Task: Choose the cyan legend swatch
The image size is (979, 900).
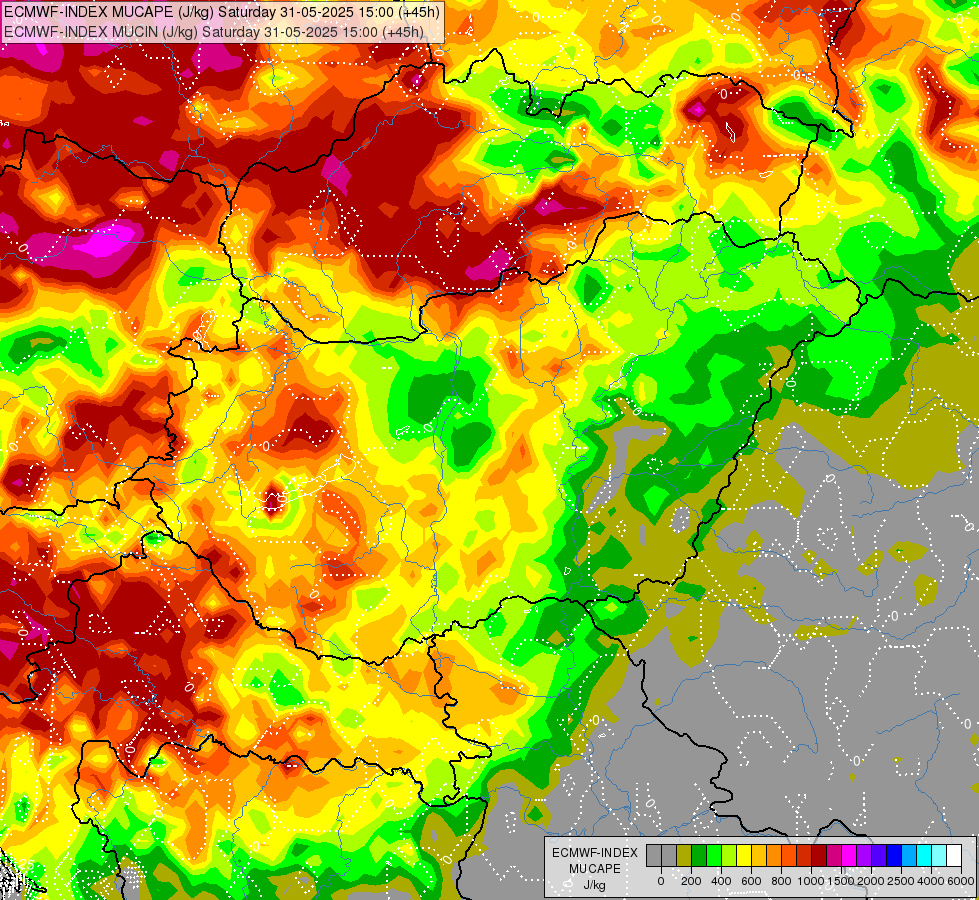Action: (925, 856)
